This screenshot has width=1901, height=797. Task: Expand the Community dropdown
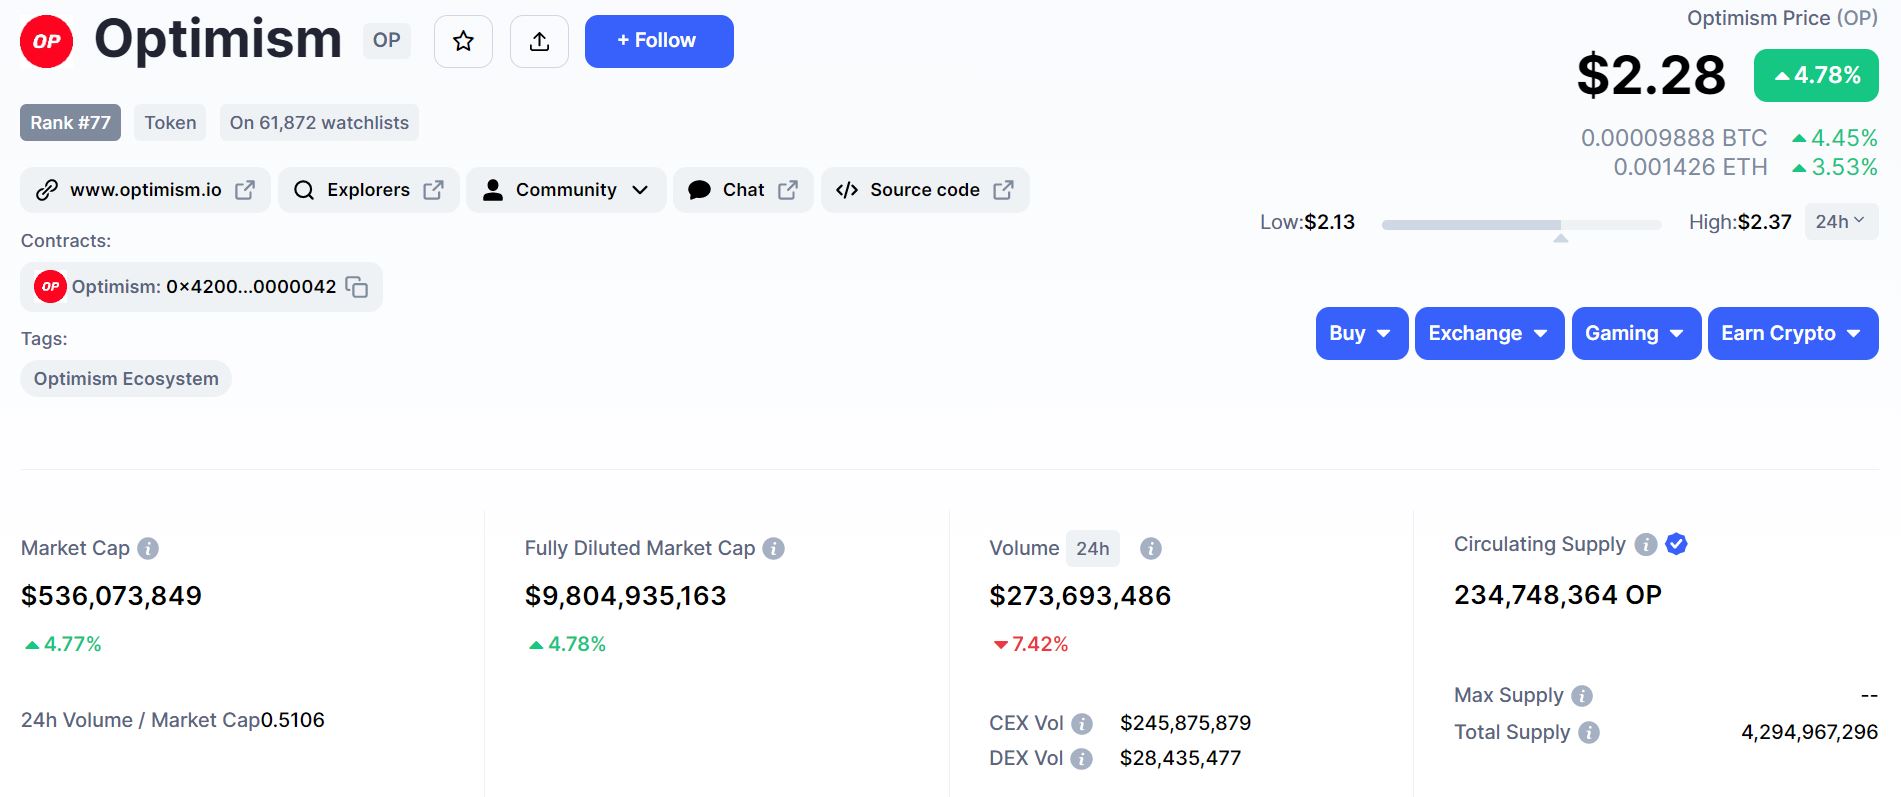(566, 190)
